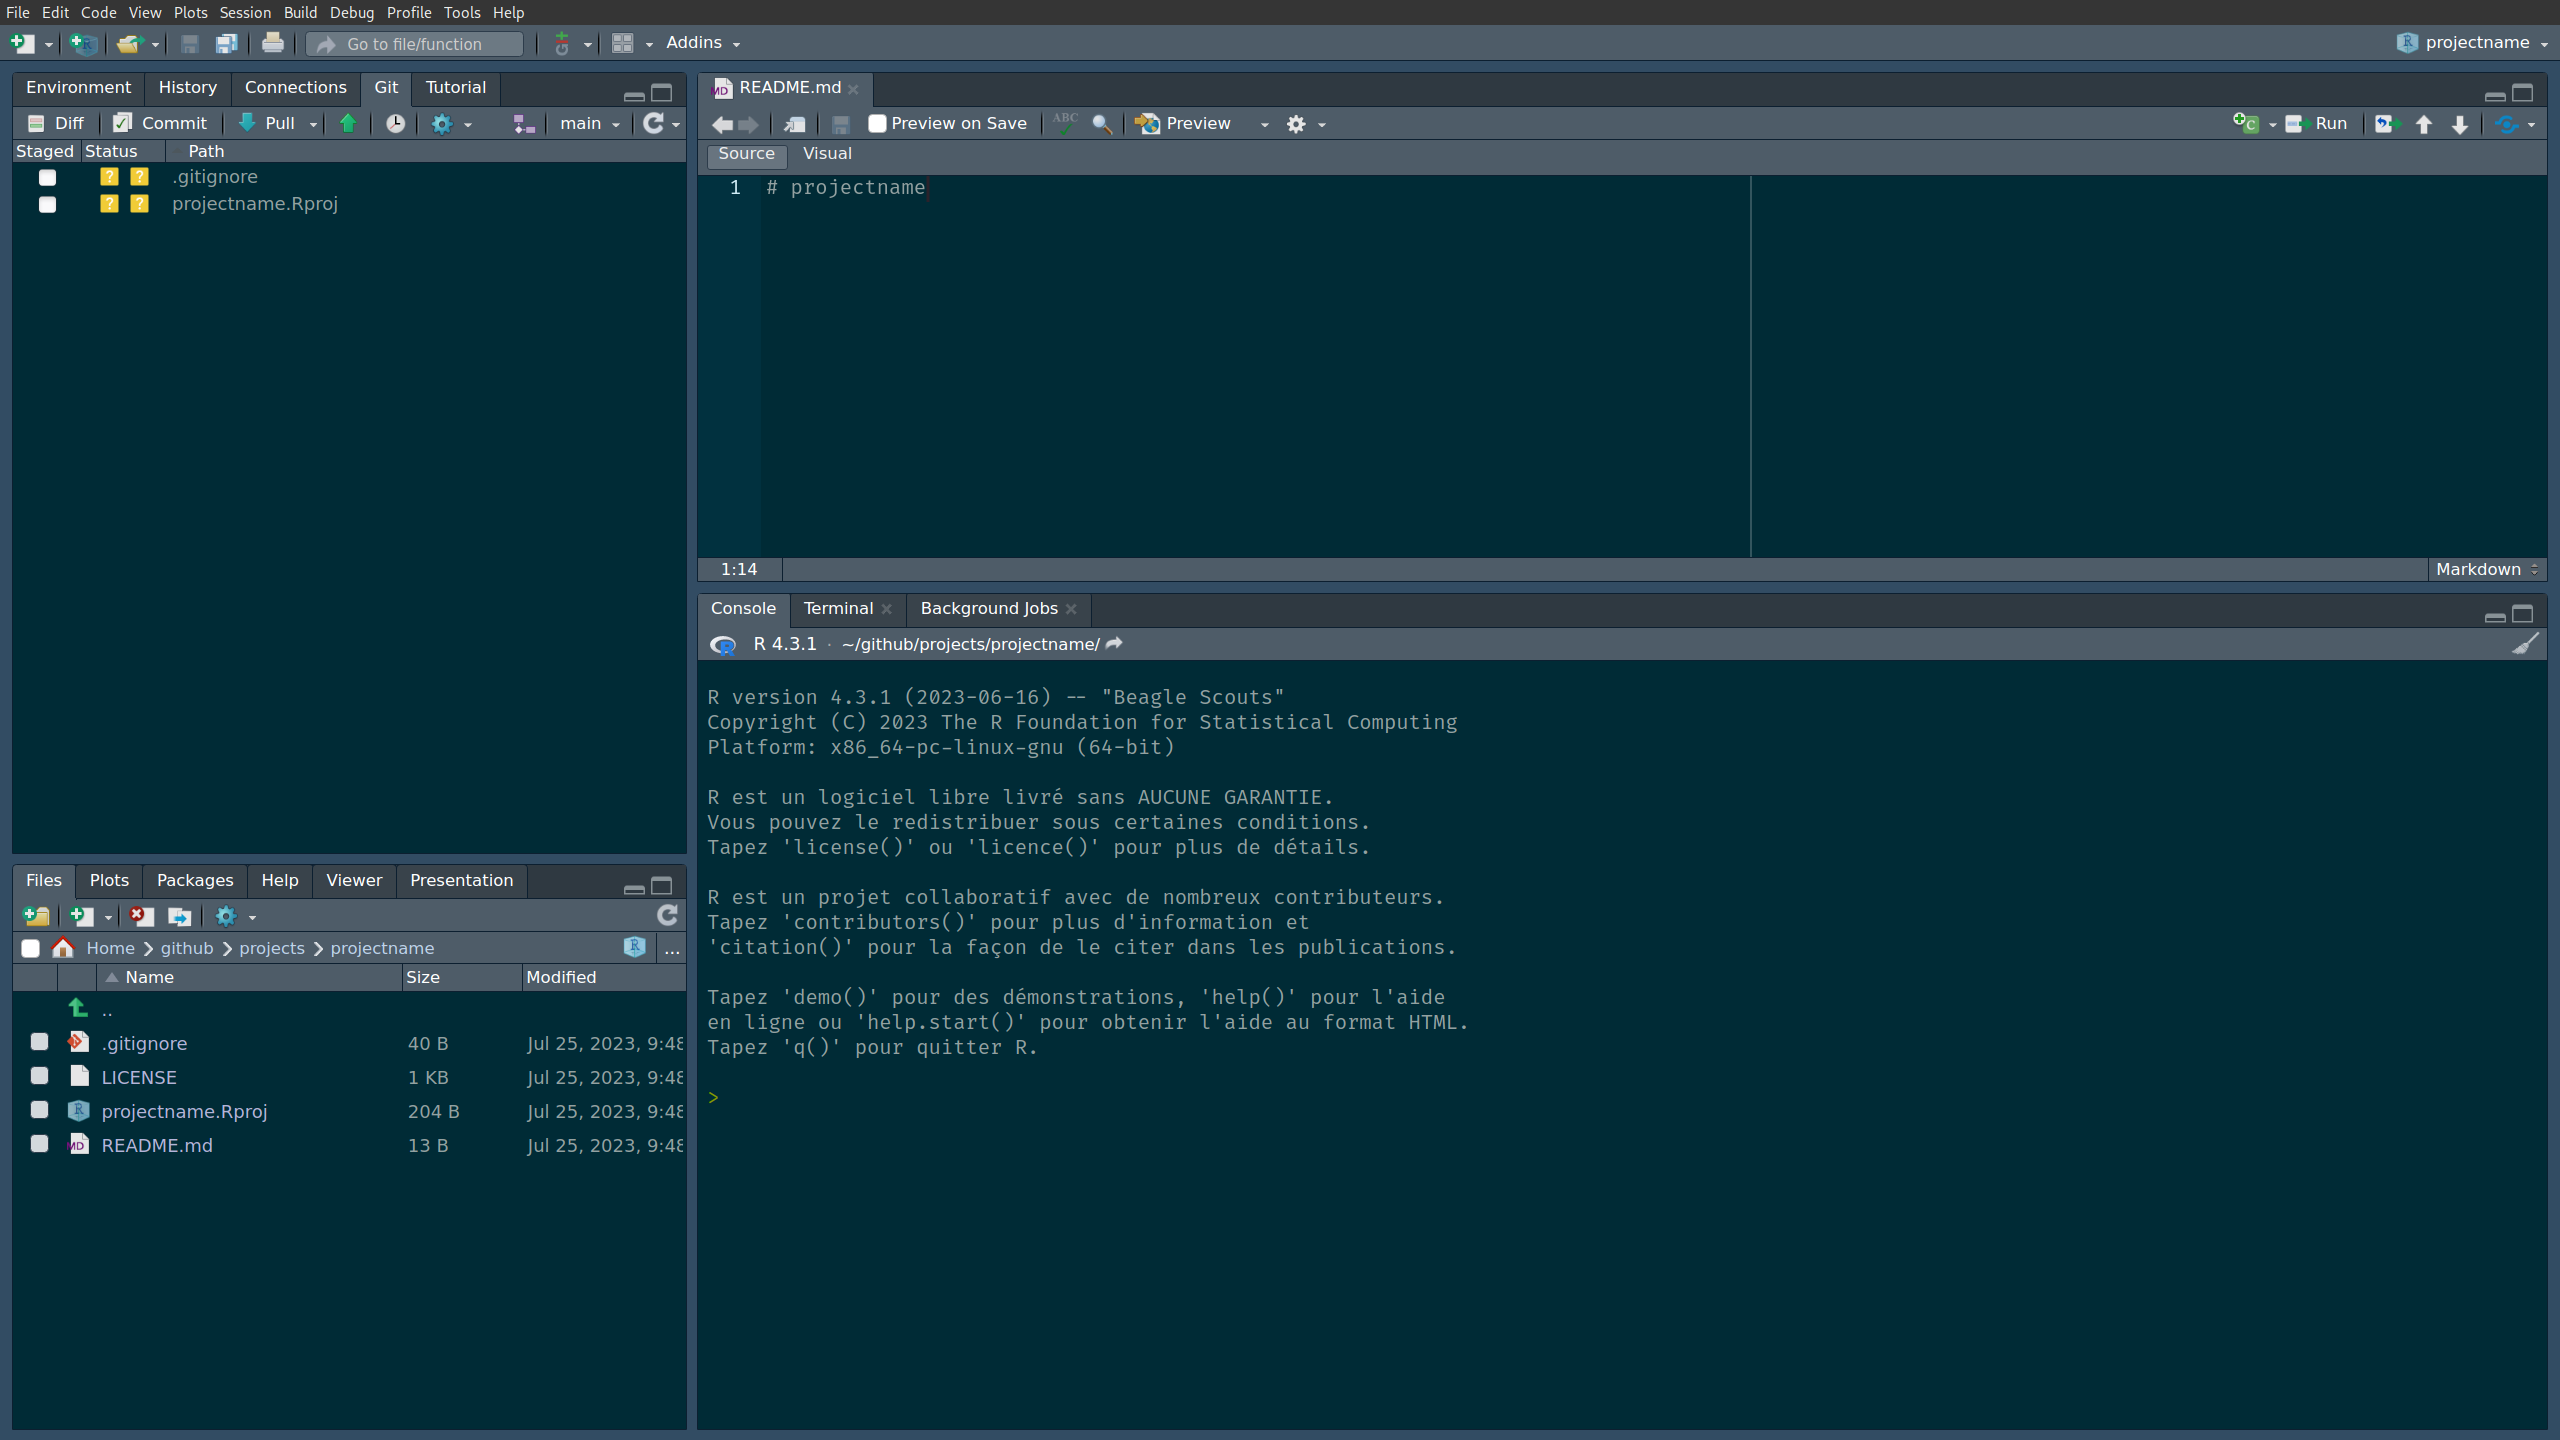This screenshot has height=1440, width=2560.
Task: Switch editor to Visual mode
Action: pos(827,153)
